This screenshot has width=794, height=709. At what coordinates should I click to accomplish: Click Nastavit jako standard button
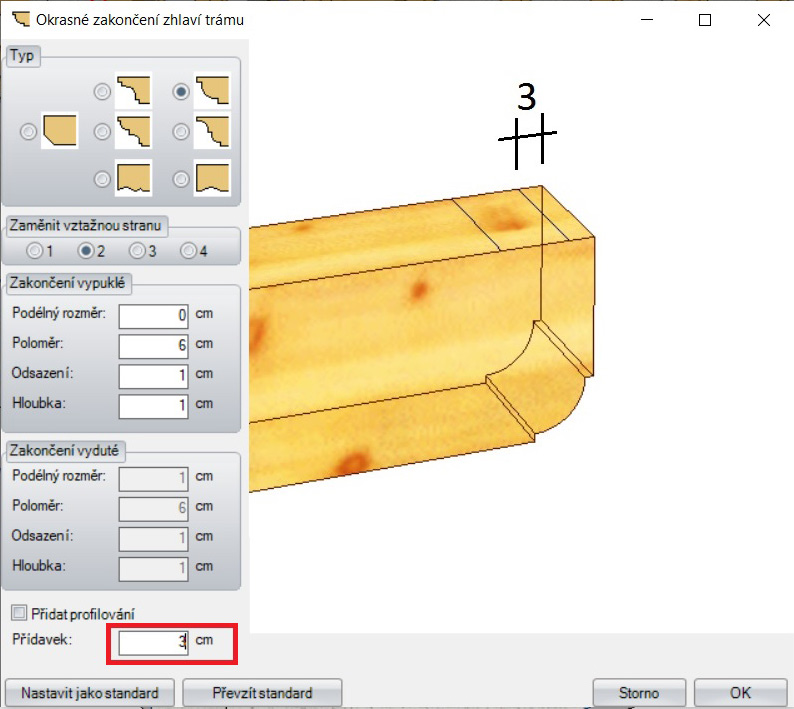click(90, 692)
